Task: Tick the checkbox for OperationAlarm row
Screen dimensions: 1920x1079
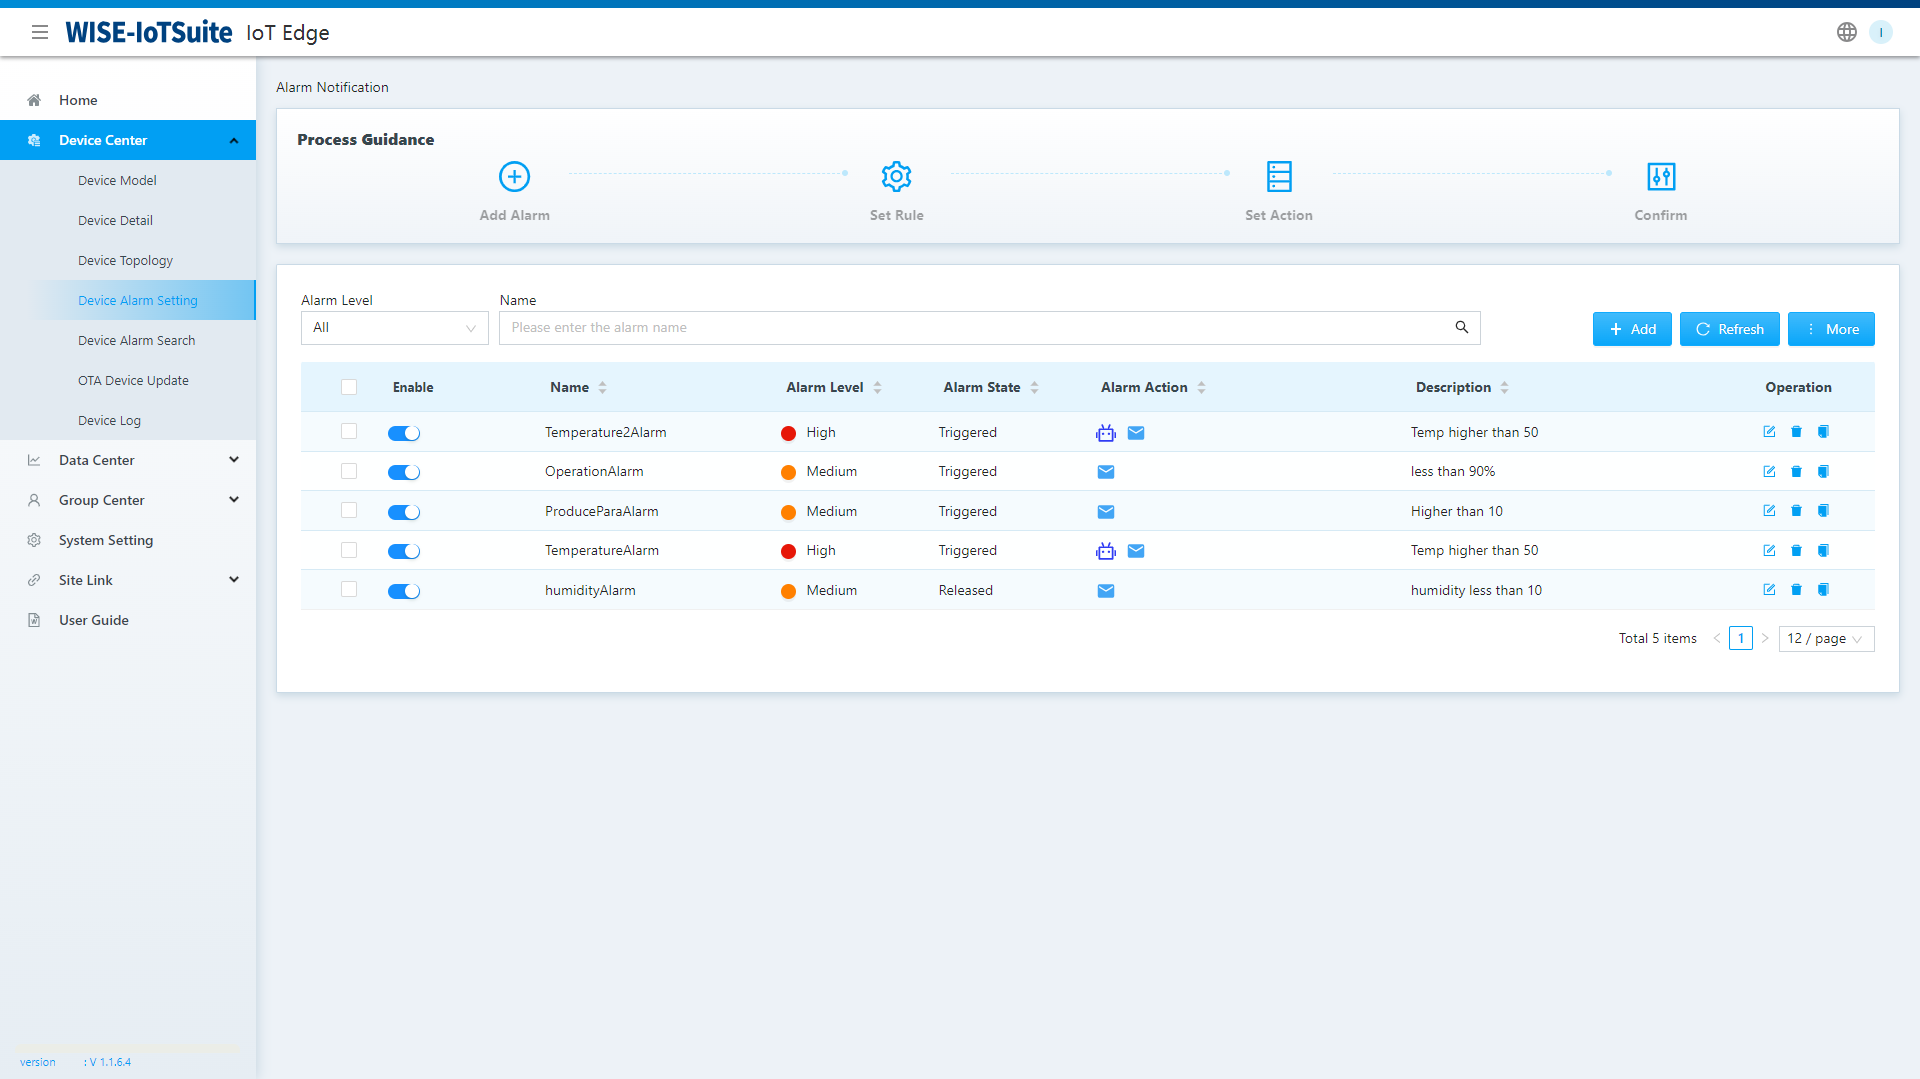Action: pos(349,471)
